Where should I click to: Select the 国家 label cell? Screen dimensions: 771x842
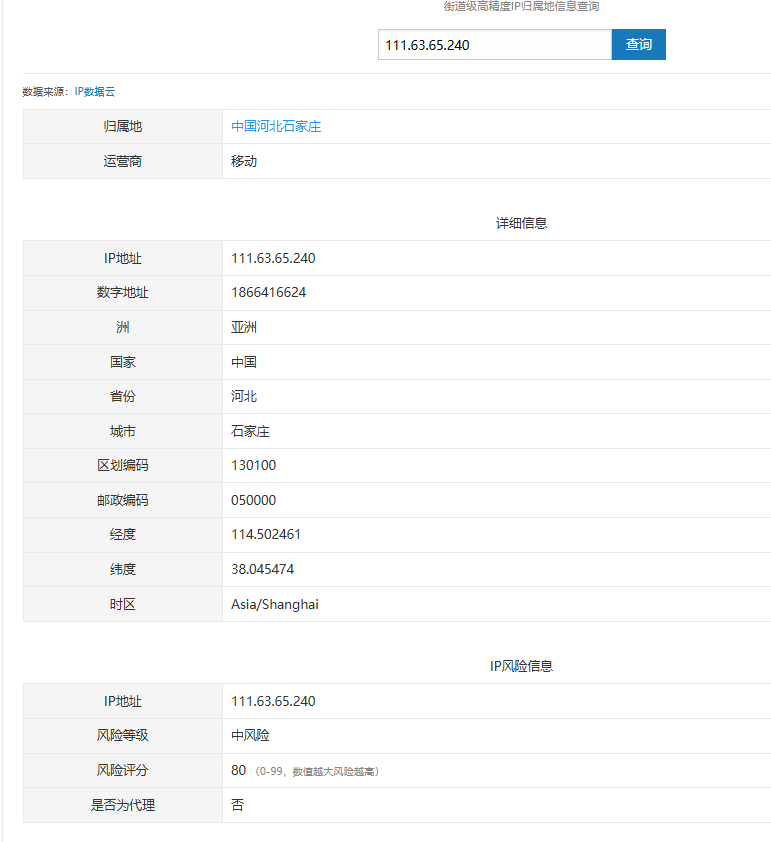[x=123, y=362]
